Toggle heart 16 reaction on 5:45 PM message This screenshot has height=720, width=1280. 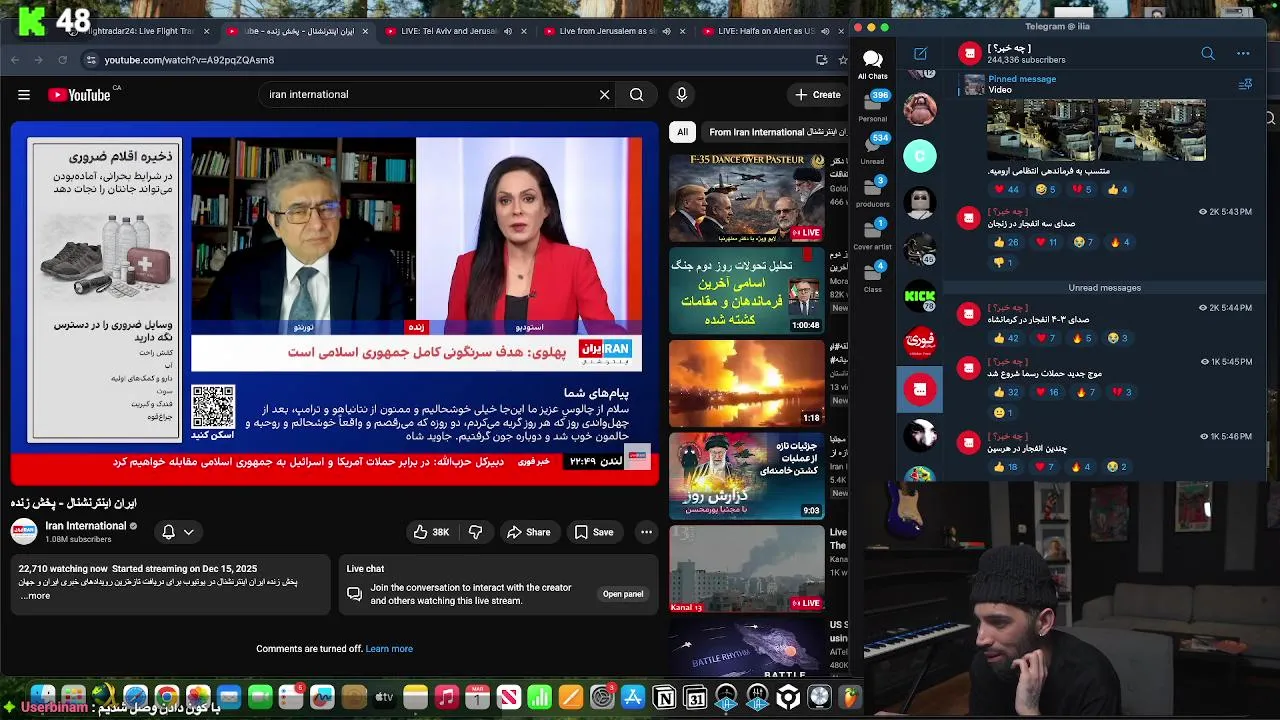(1048, 392)
